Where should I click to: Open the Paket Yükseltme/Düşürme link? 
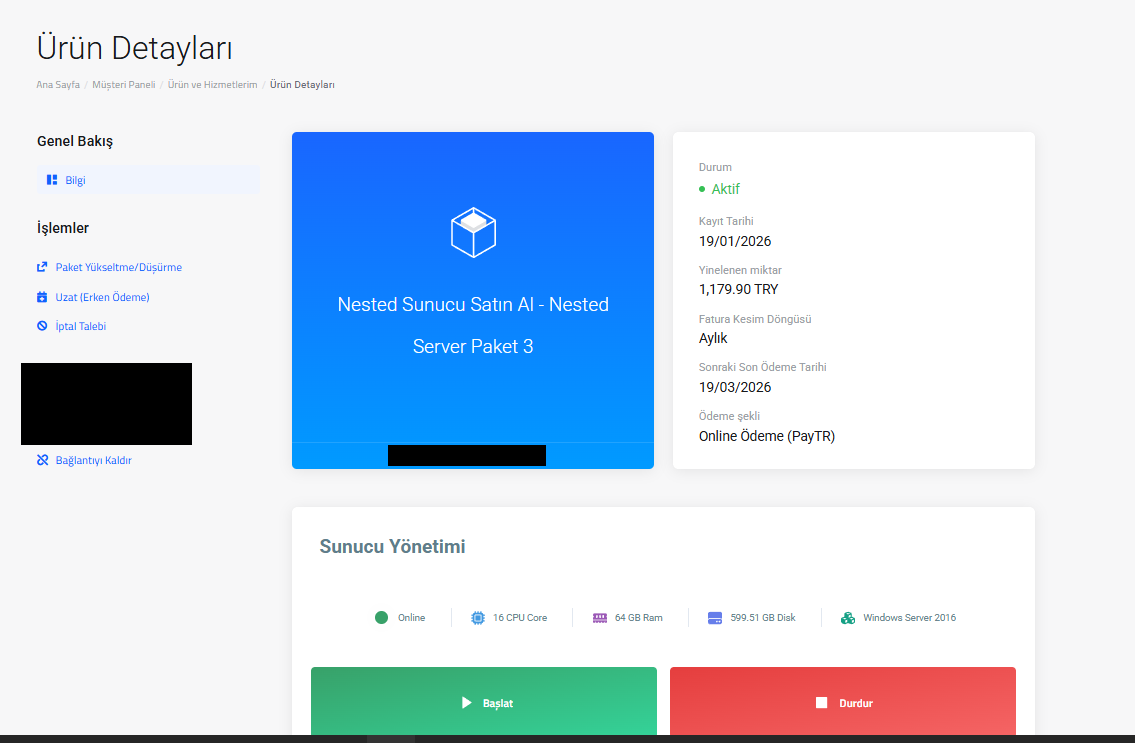coord(118,267)
